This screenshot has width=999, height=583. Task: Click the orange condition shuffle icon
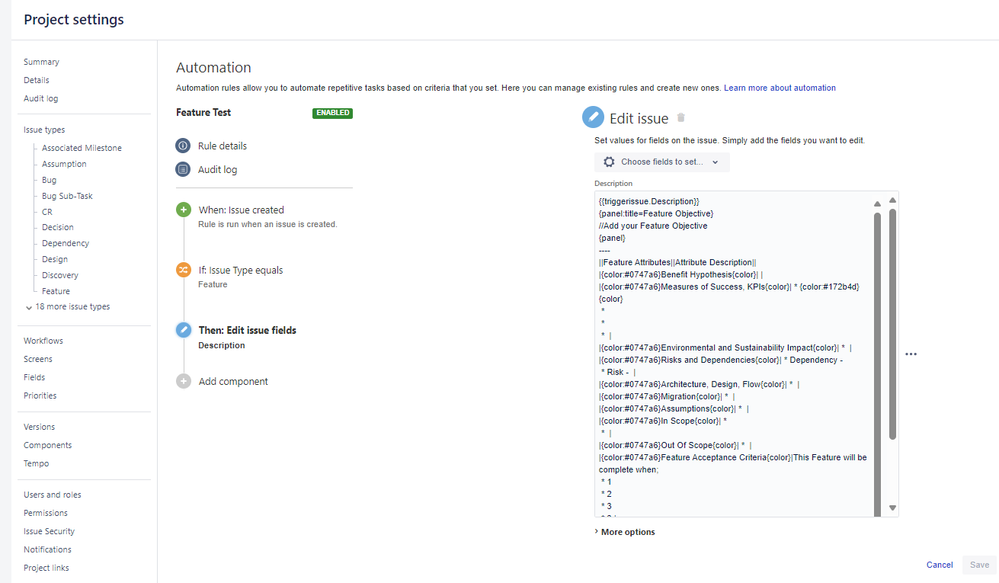point(183,270)
